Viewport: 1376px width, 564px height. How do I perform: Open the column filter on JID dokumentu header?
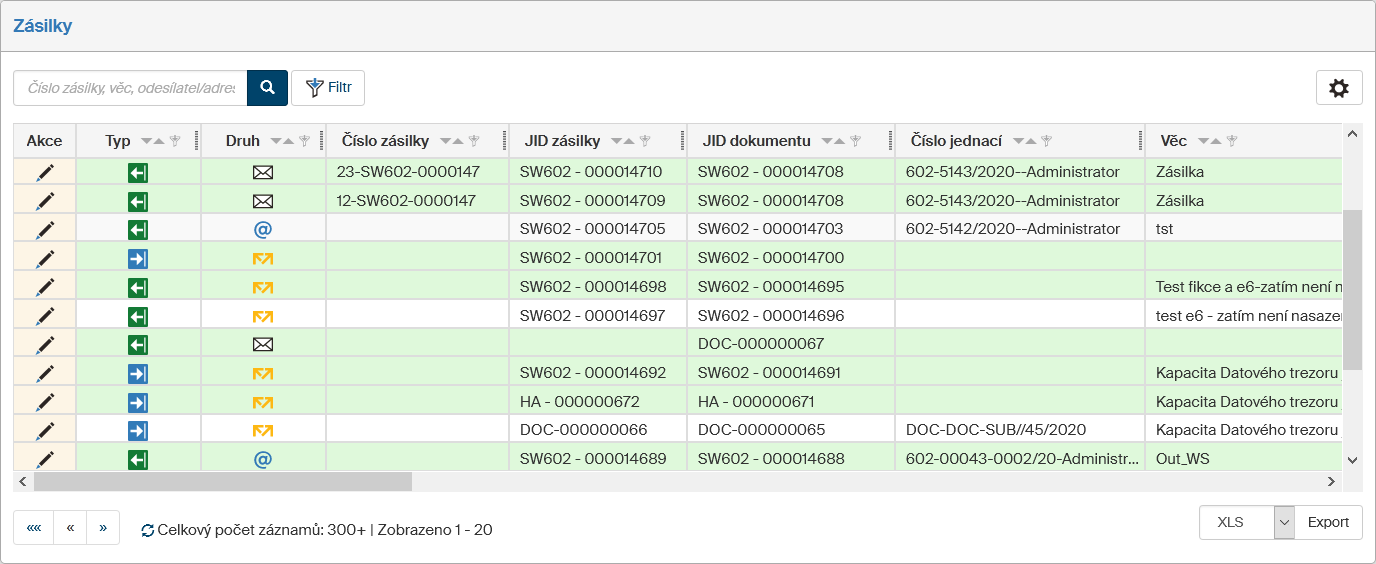click(x=855, y=141)
